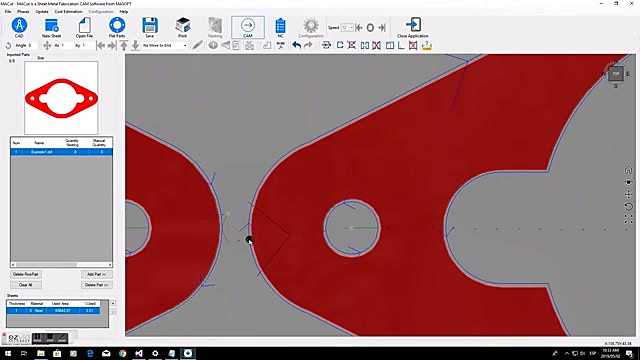Click the Angle input field
The width and height of the screenshot is (640, 360).
click(33, 45)
